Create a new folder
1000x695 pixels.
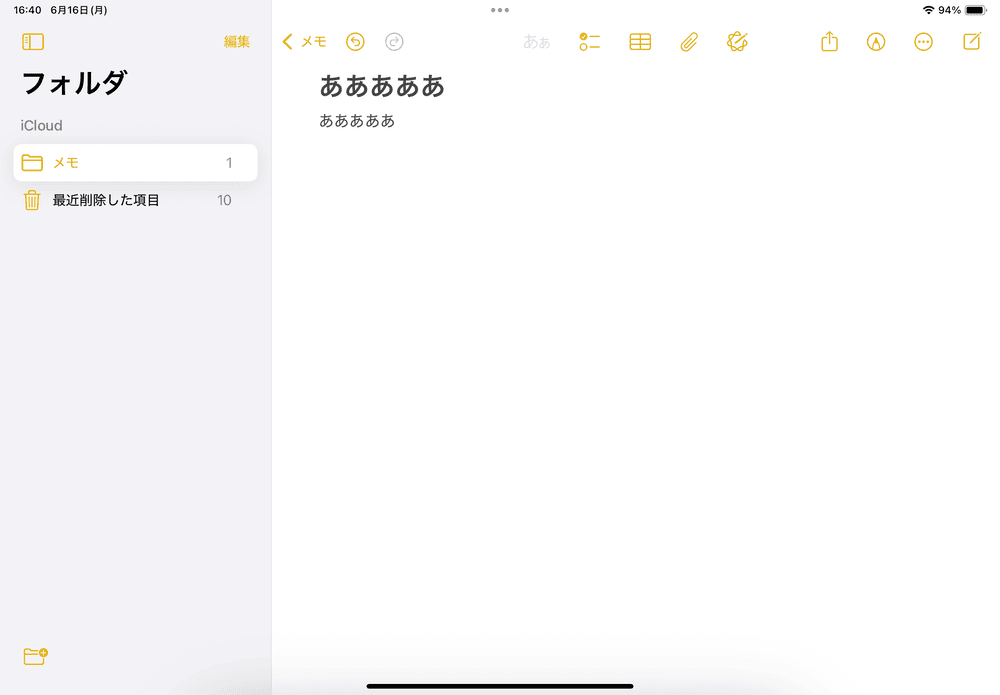tap(35, 656)
